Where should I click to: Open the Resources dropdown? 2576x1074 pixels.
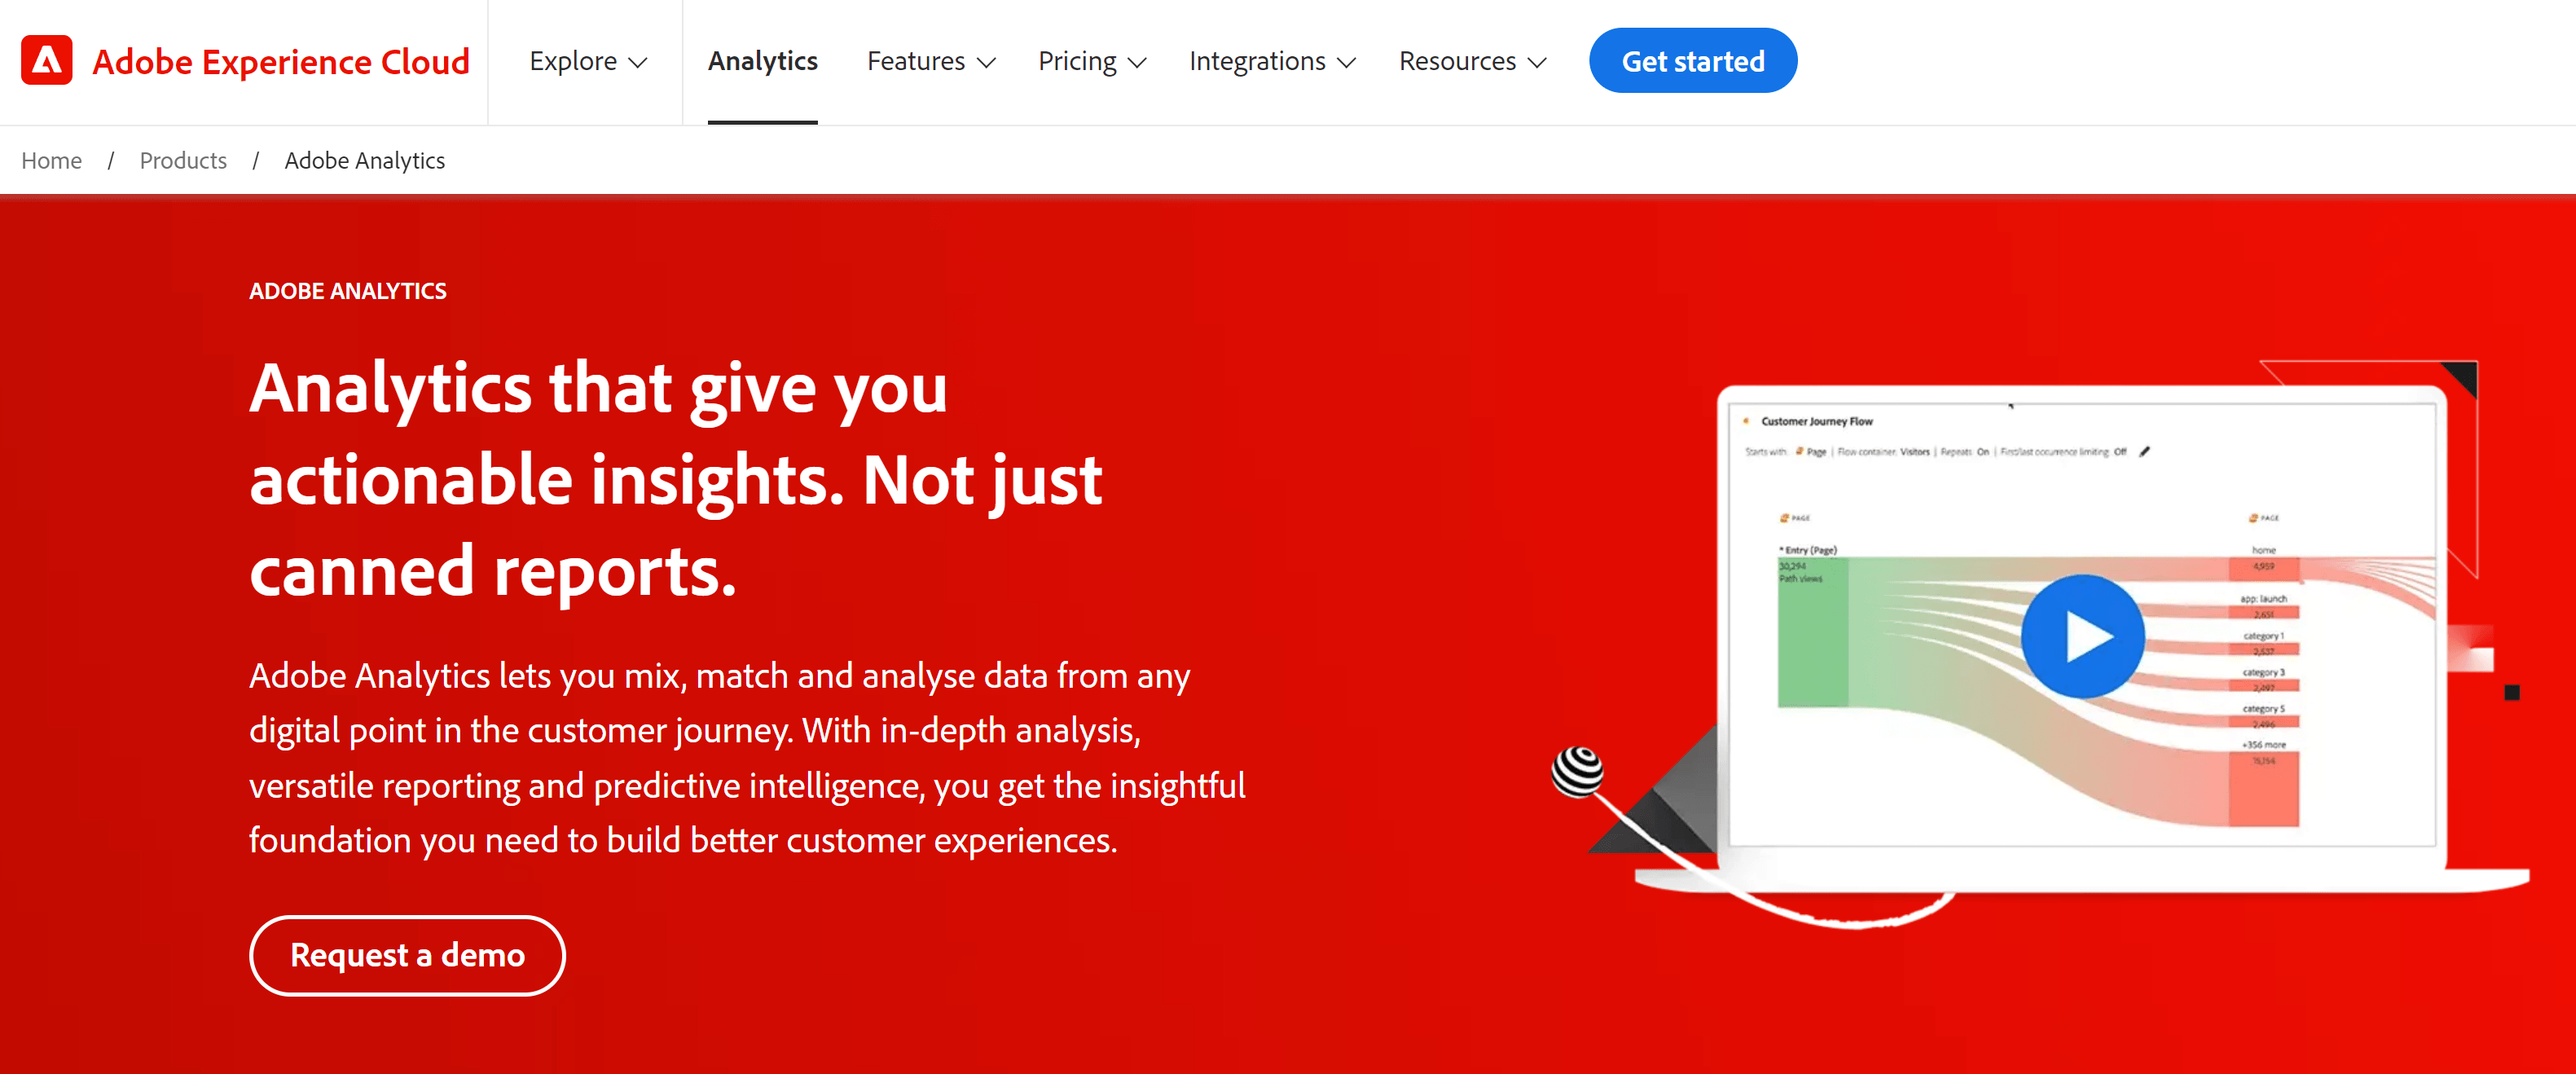point(1472,62)
